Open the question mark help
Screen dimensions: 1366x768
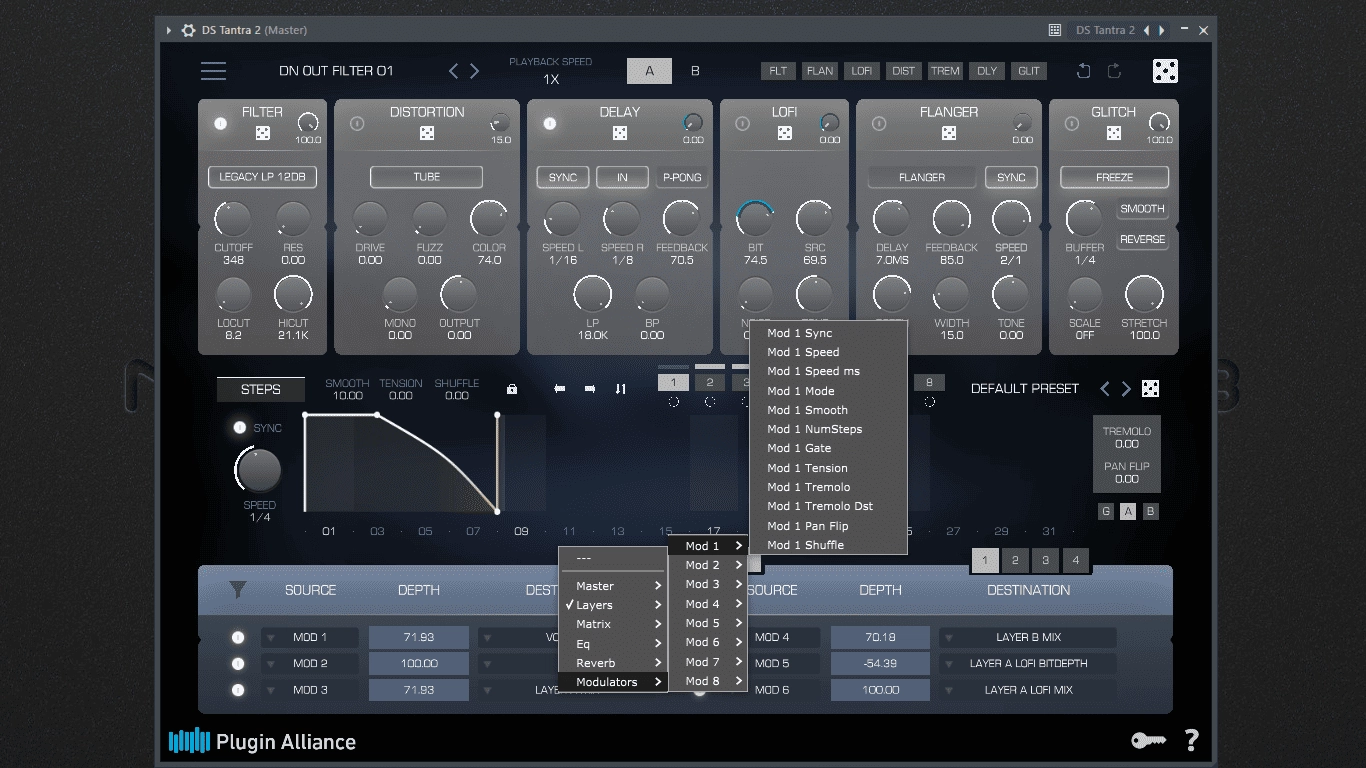coord(1191,741)
